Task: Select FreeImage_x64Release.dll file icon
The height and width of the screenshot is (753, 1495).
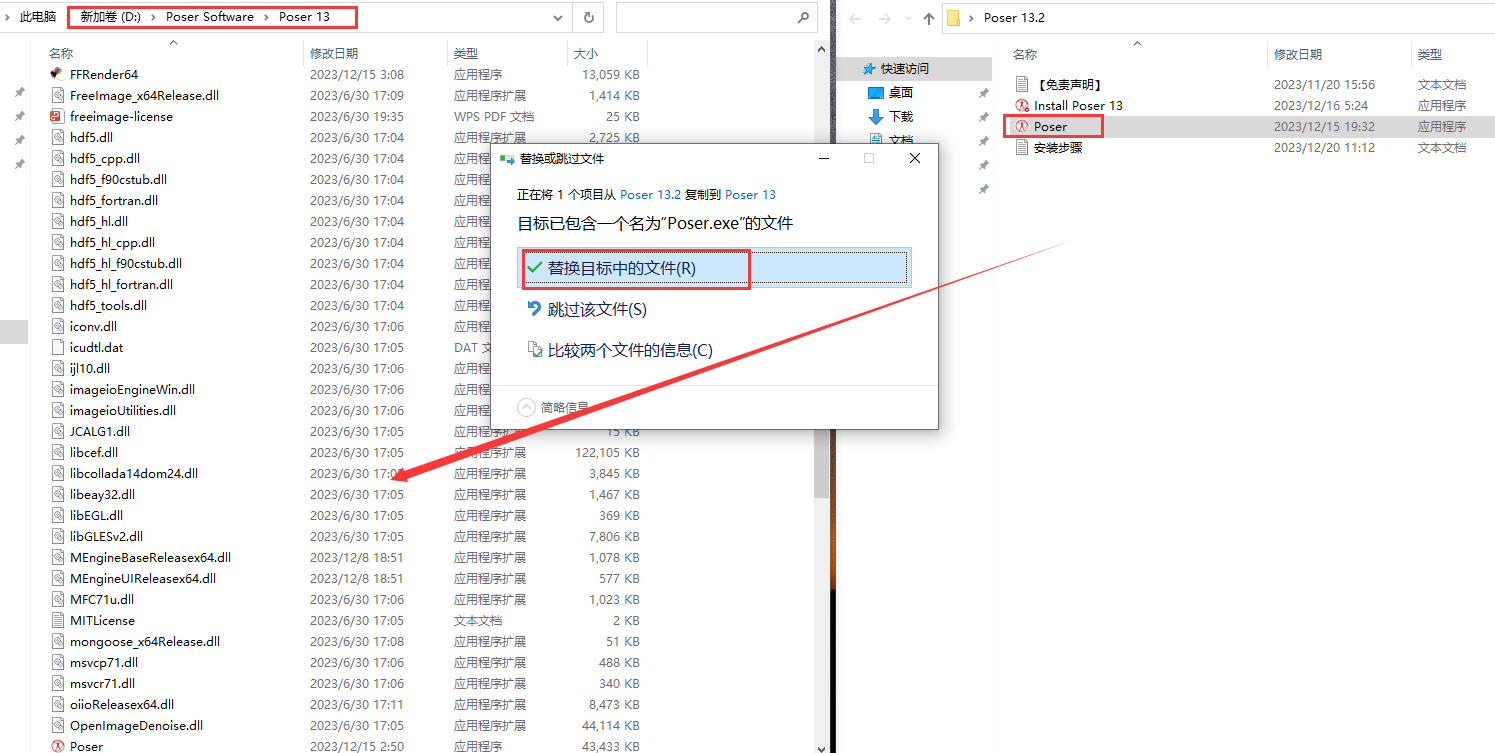Action: (57, 95)
